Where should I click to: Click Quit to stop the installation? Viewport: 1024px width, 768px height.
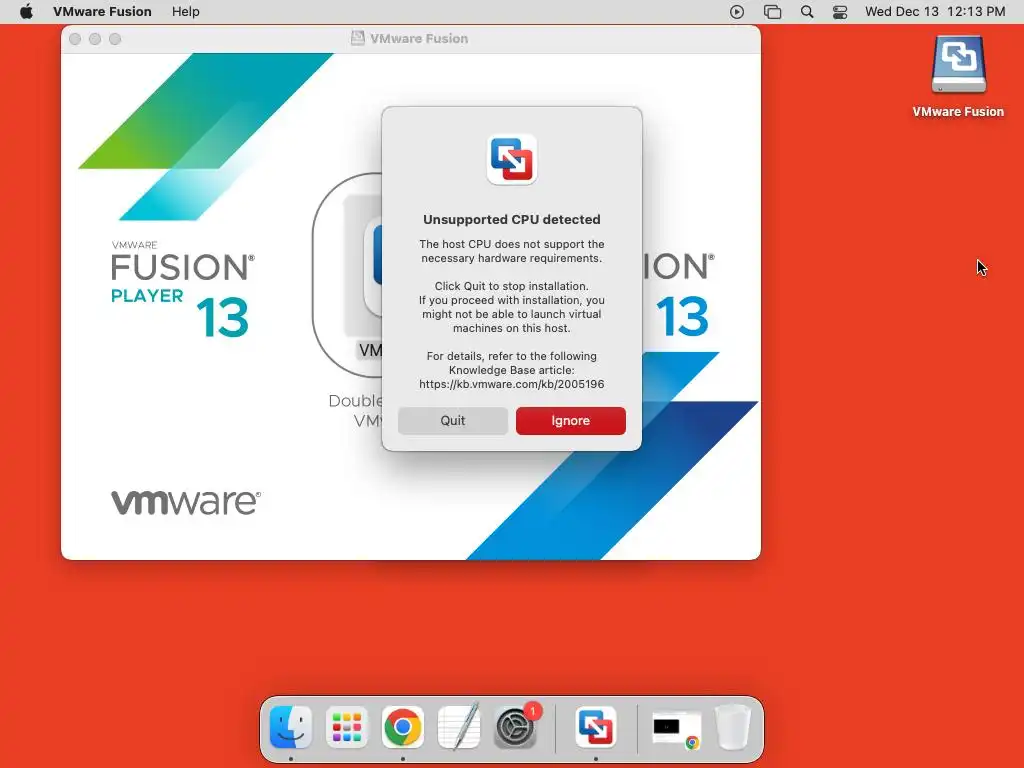pos(453,421)
